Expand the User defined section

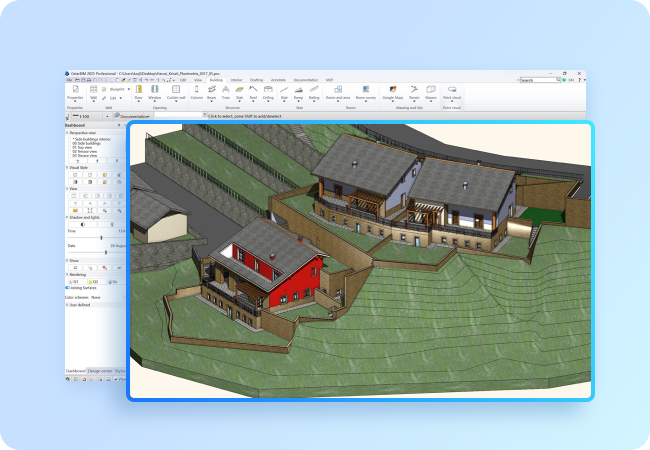pos(67,304)
